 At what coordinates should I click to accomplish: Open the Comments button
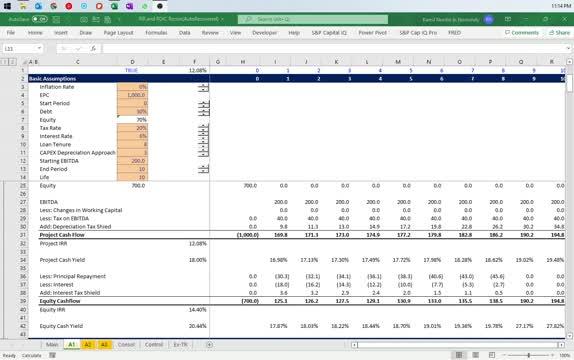[521, 33]
